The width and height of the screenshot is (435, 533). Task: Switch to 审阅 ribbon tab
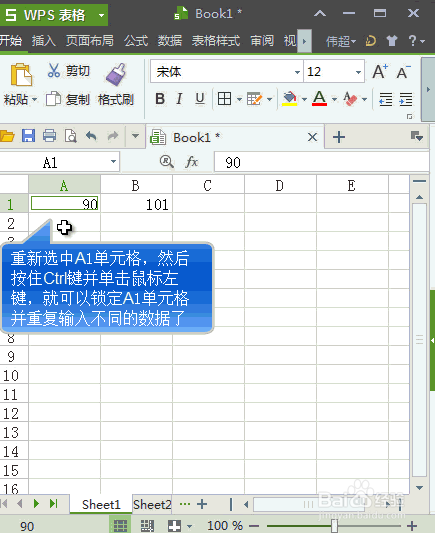tap(262, 41)
